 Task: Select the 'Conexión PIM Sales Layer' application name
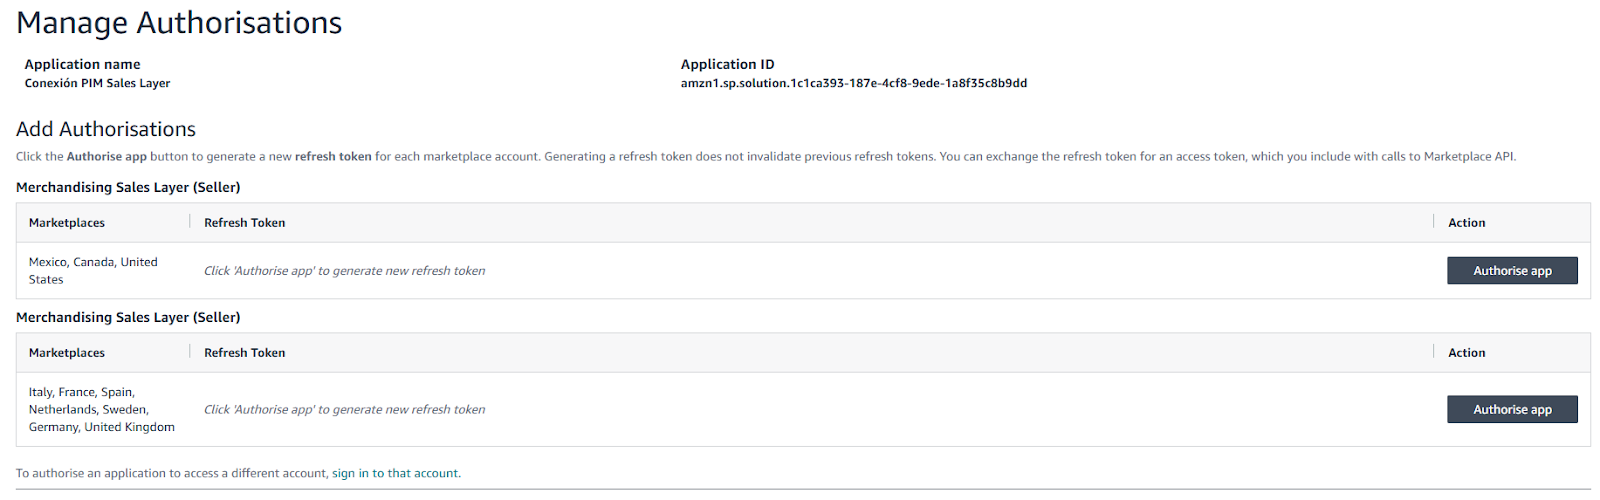point(97,84)
